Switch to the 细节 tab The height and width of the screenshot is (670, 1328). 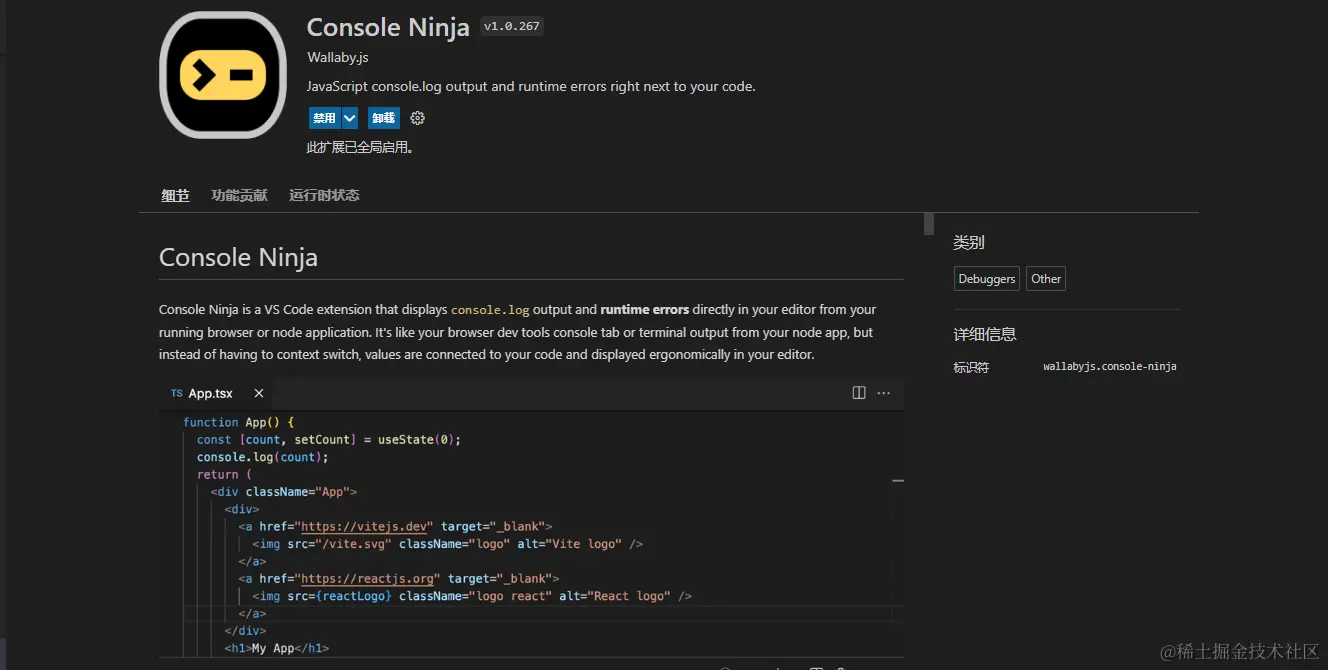(175, 196)
